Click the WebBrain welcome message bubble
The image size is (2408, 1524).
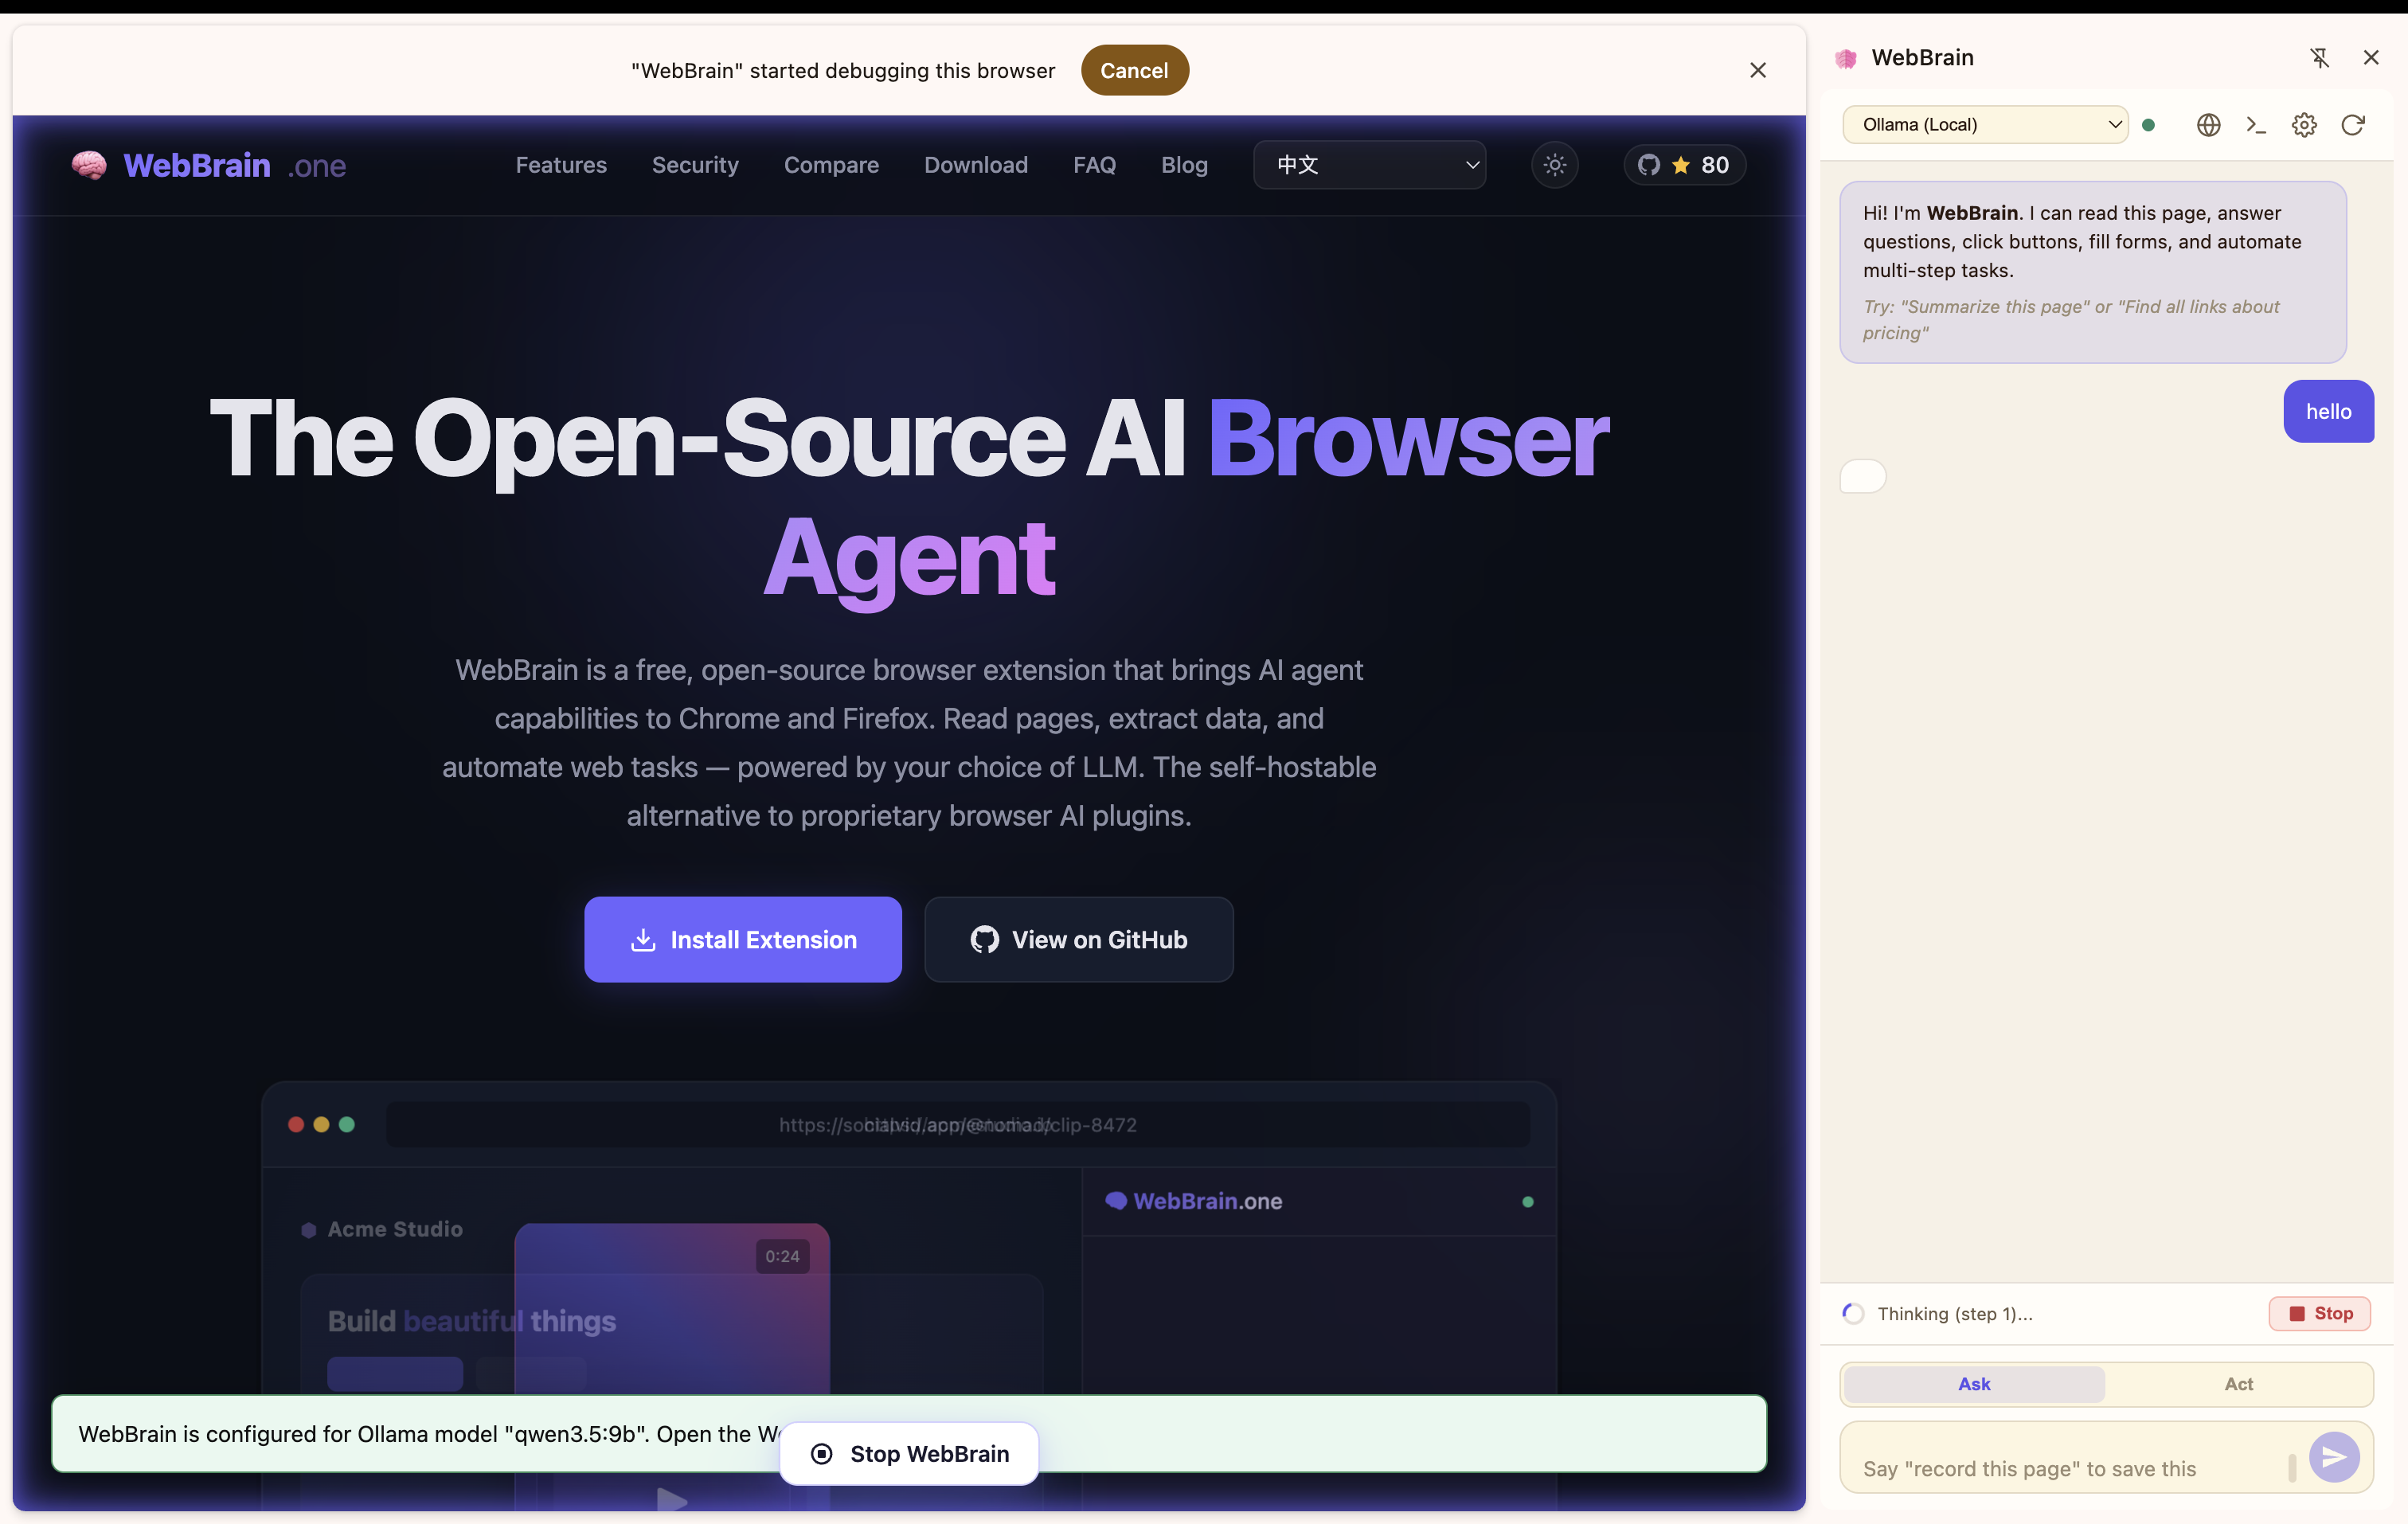[x=2092, y=272]
